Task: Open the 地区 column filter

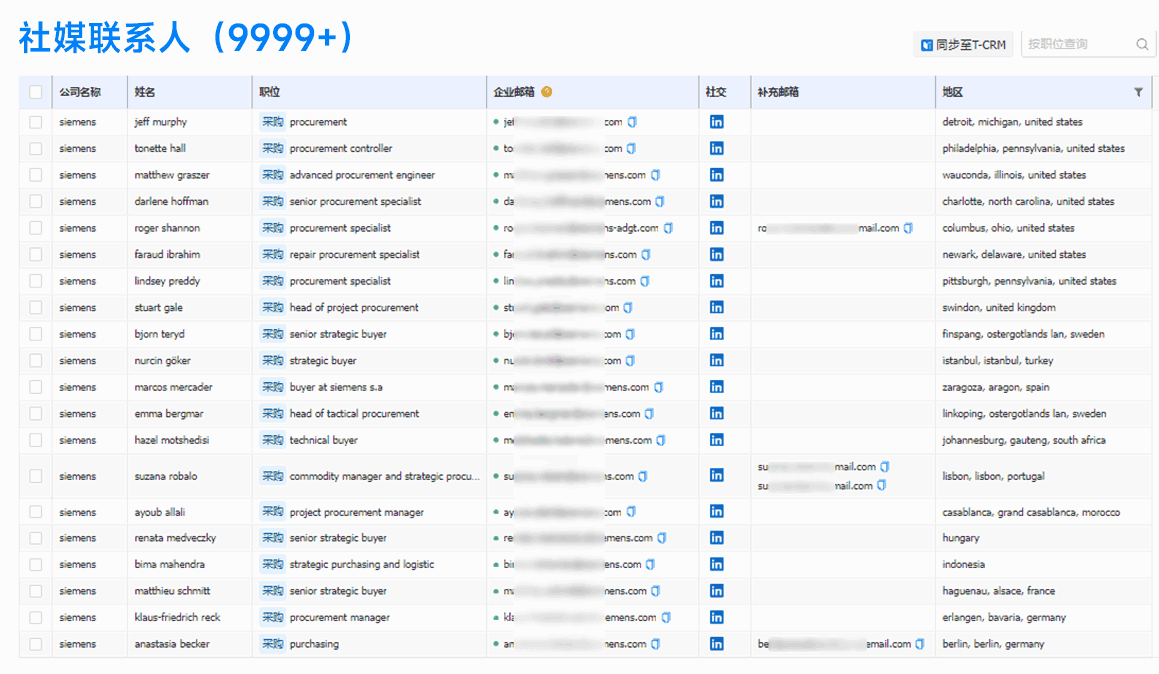Action: (x=1138, y=92)
